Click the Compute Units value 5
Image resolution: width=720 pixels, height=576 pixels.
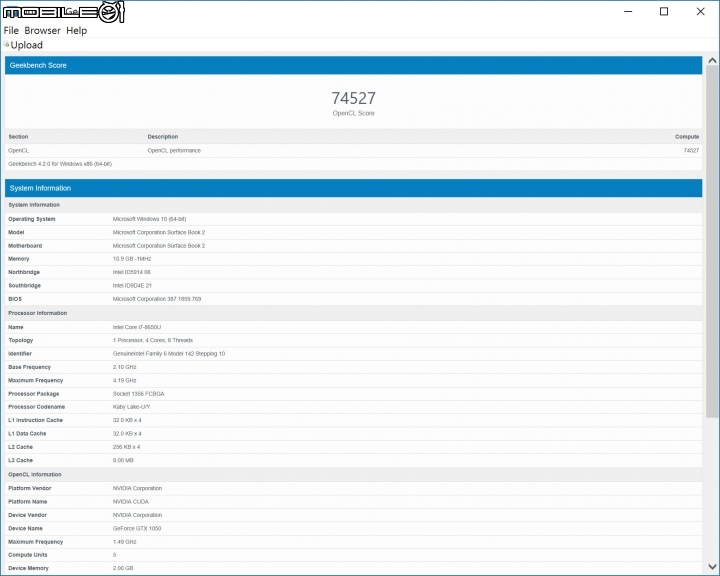[x=114, y=555]
